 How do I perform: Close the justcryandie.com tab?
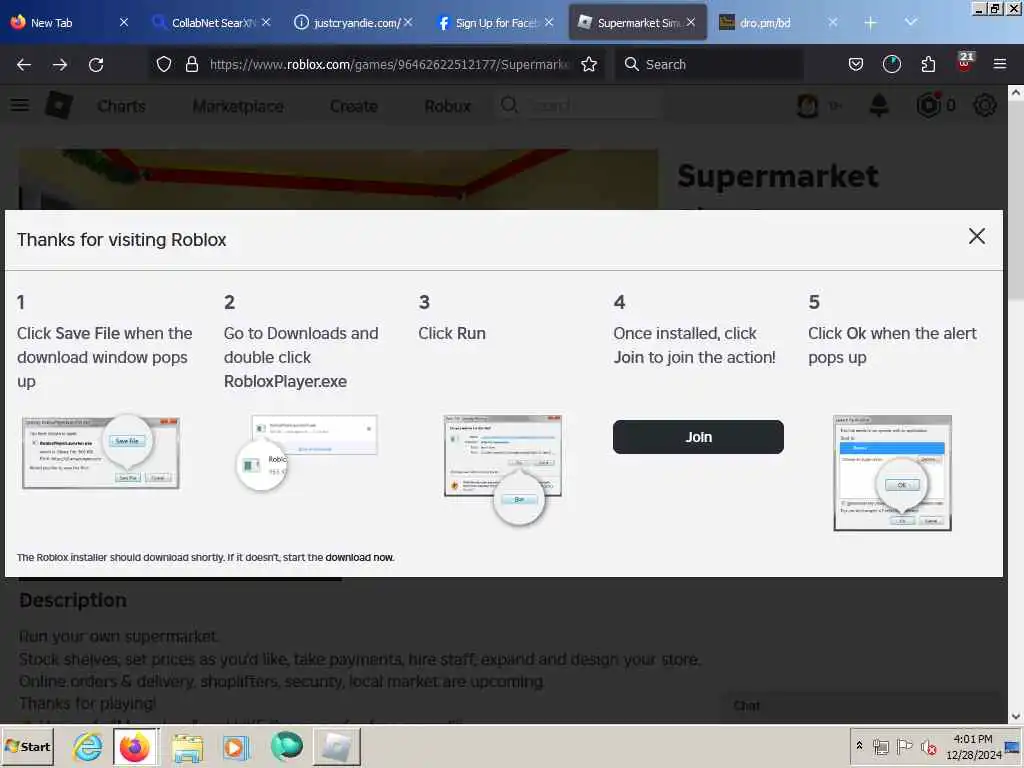[x=408, y=22]
